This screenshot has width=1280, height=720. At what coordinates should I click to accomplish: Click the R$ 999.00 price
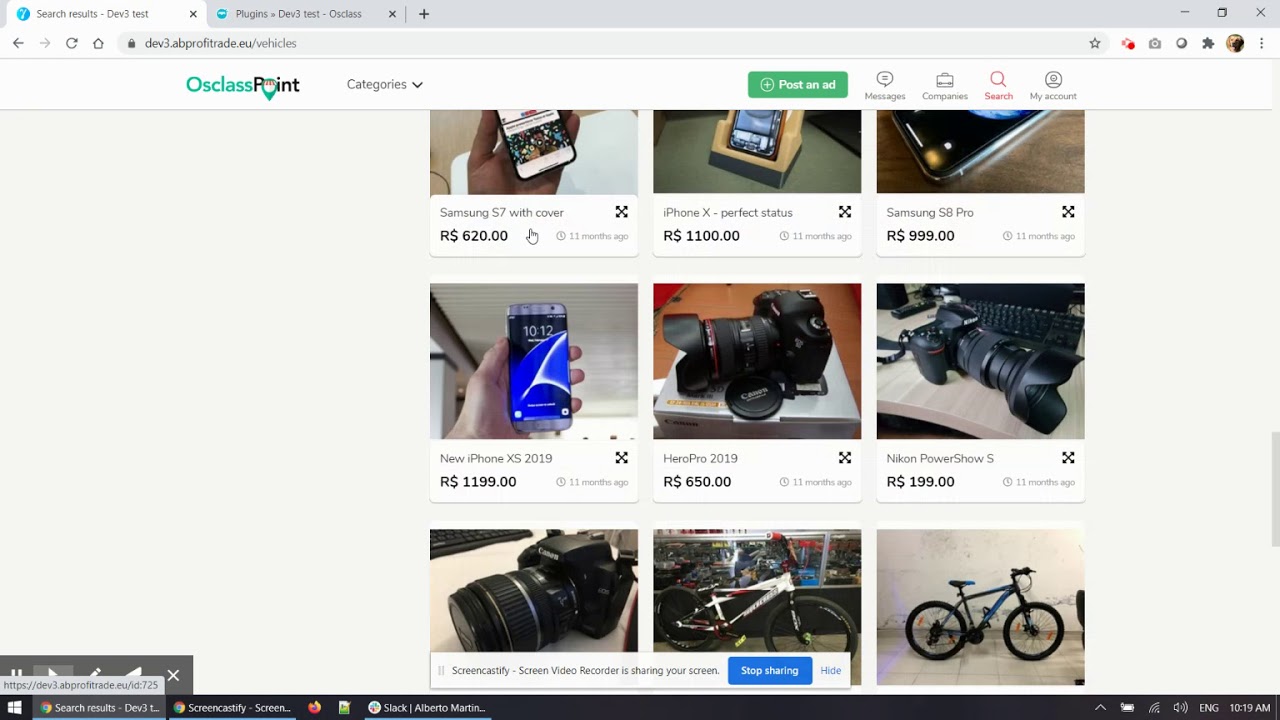tap(920, 236)
